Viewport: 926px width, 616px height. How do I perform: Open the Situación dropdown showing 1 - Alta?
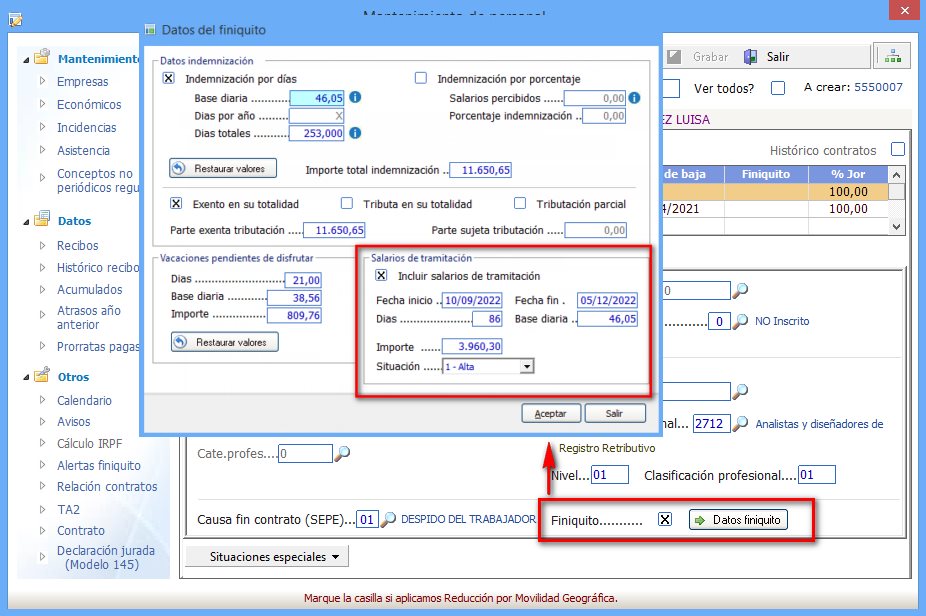pos(527,367)
